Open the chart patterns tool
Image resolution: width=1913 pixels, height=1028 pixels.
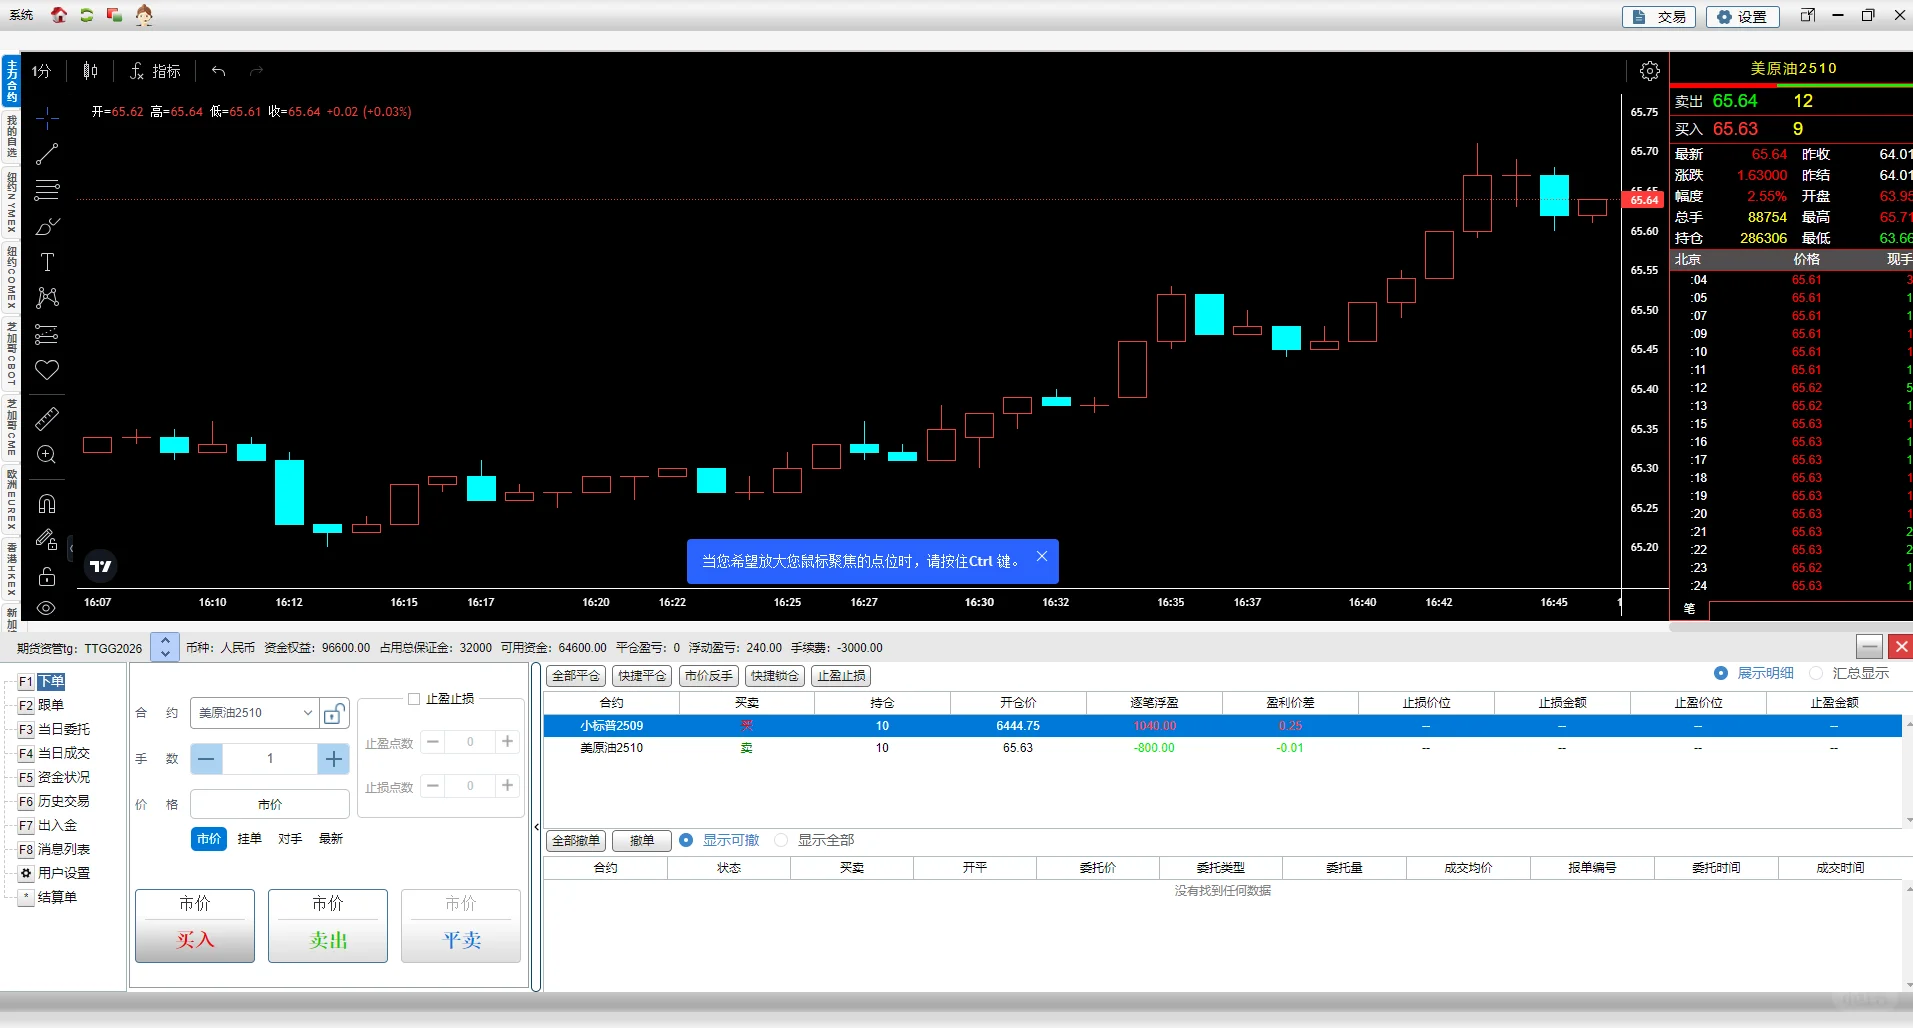(47, 298)
